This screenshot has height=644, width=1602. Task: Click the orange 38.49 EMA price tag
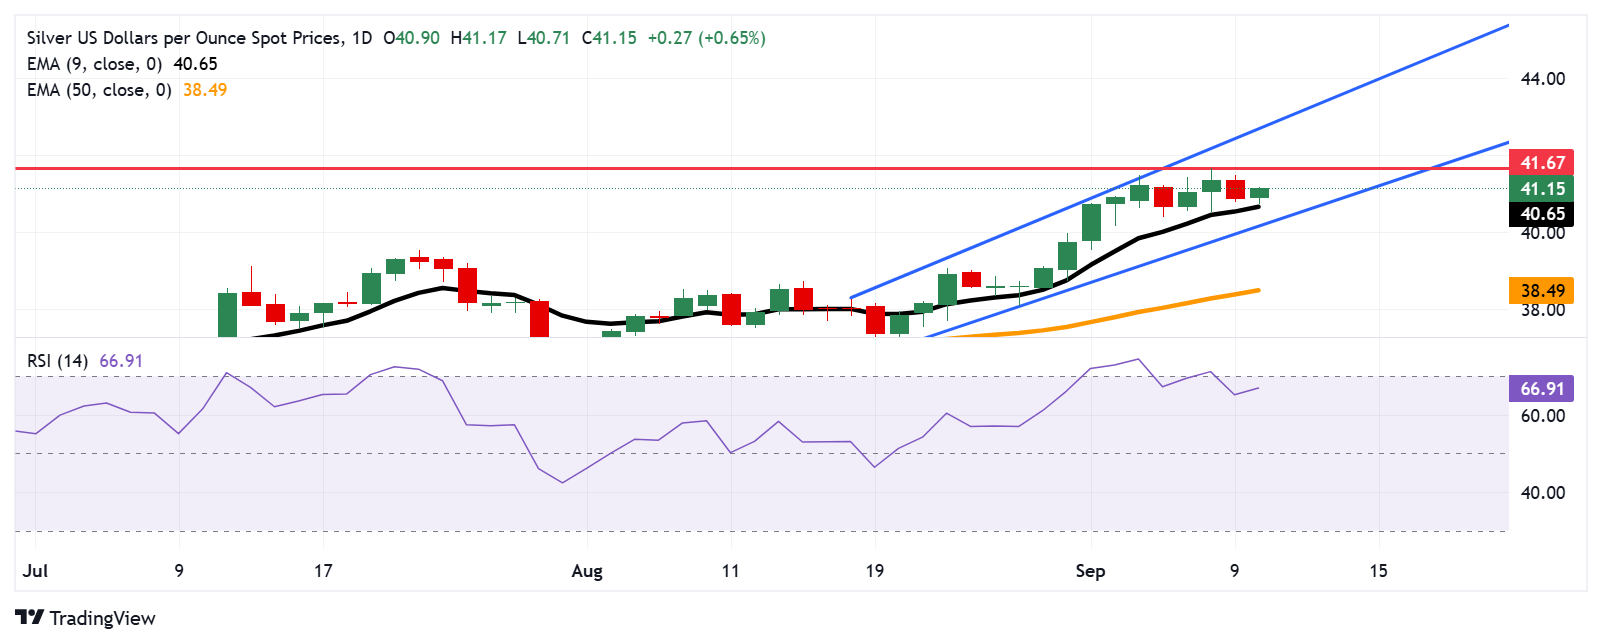[1541, 291]
